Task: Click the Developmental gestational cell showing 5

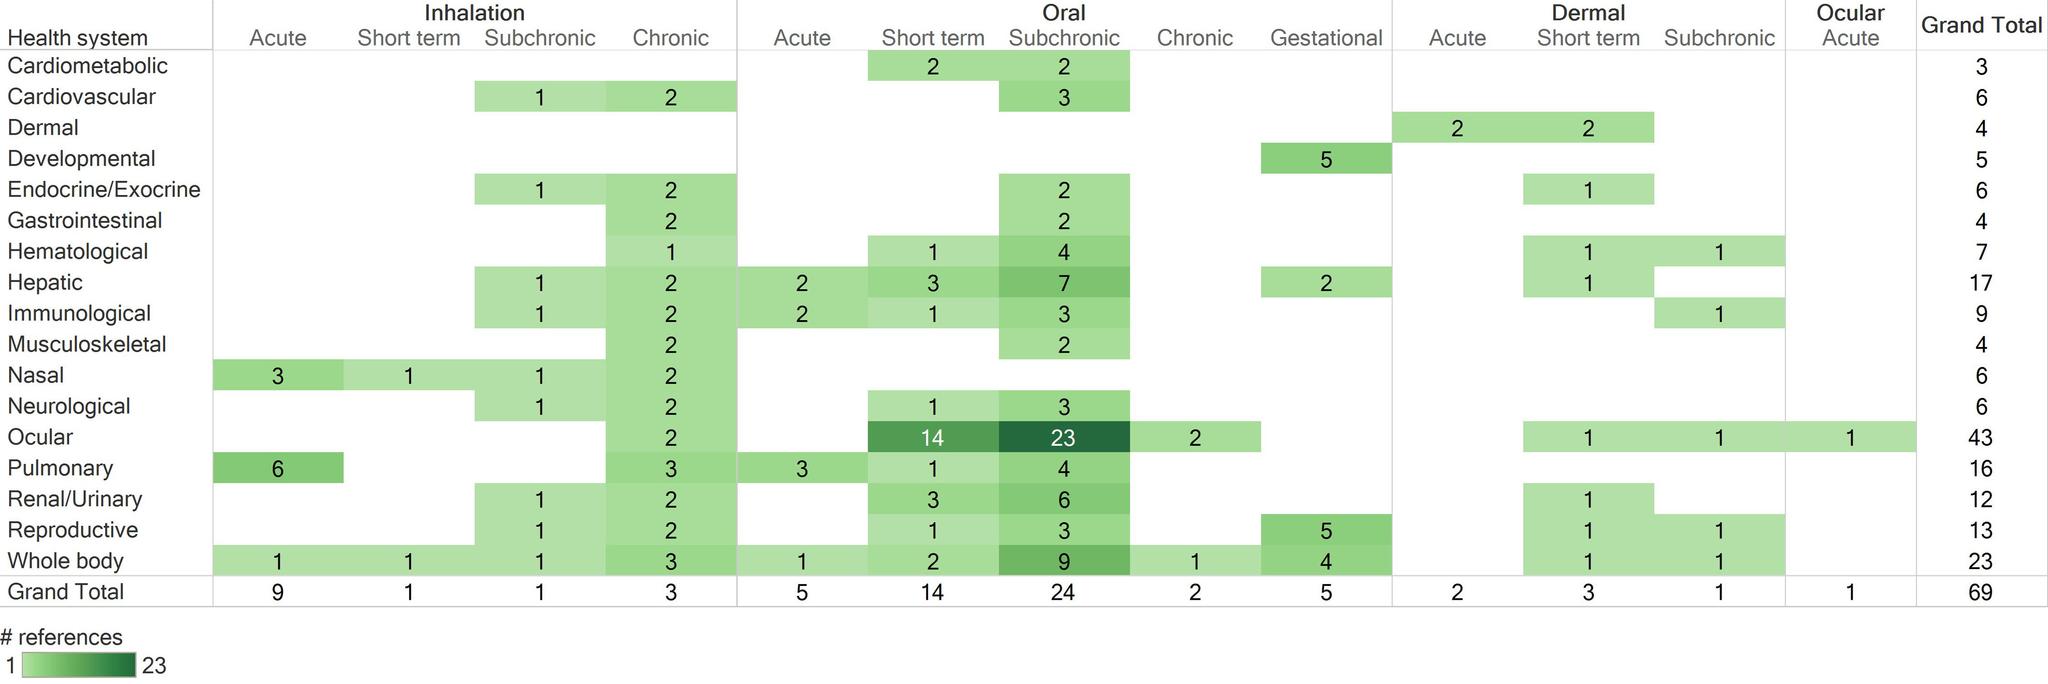Action: (x=1325, y=159)
